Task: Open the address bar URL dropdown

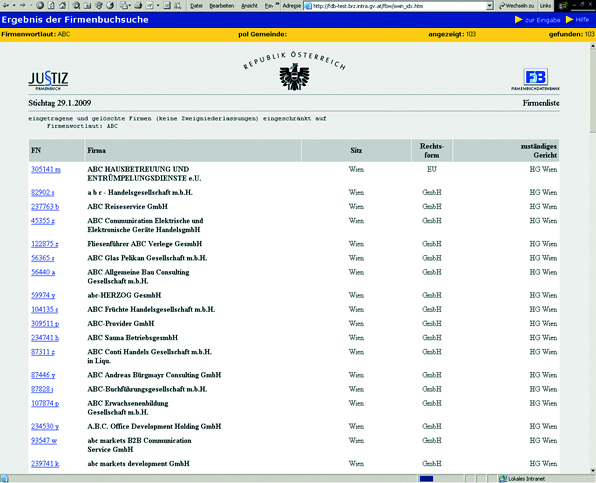Action: [x=490, y=6]
